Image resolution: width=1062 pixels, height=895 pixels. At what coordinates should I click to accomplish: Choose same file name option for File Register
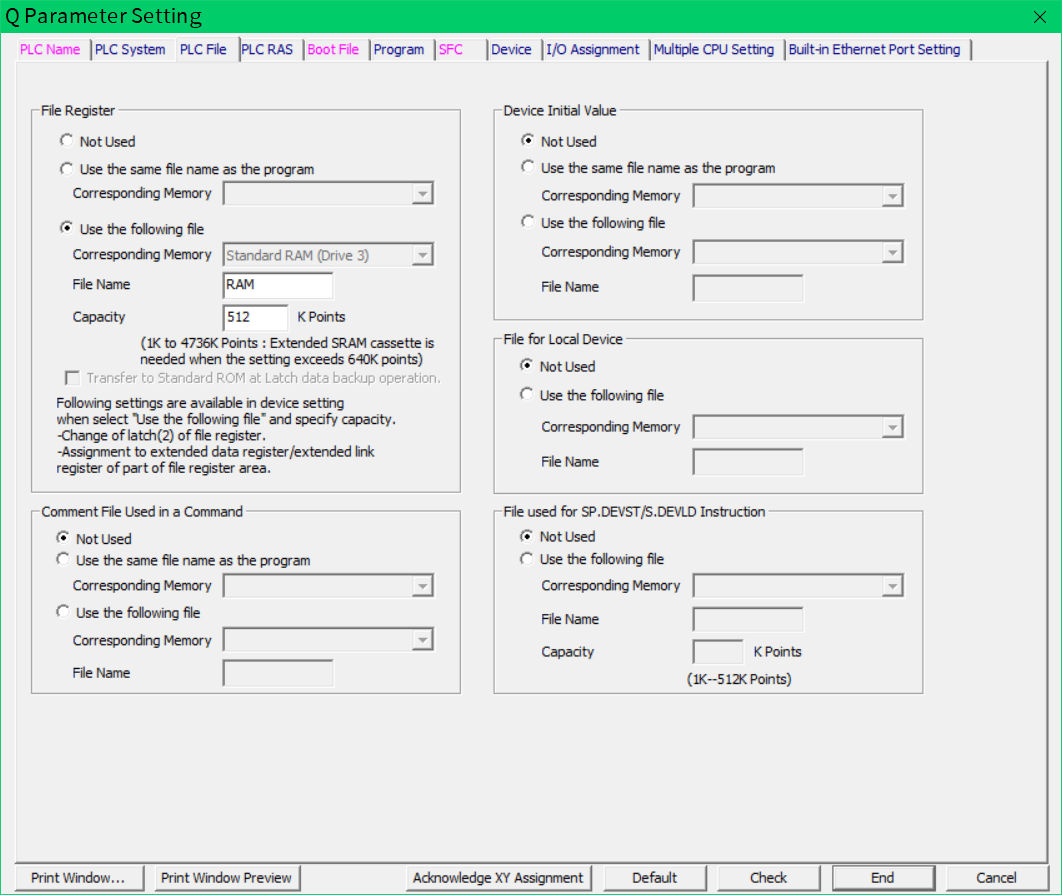pyautogui.click(x=67, y=169)
